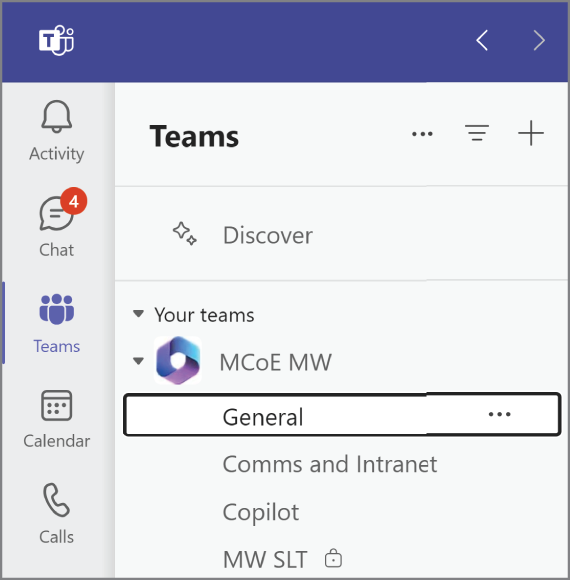
Task: Click the Microsoft Teams logo
Action: 57,40
